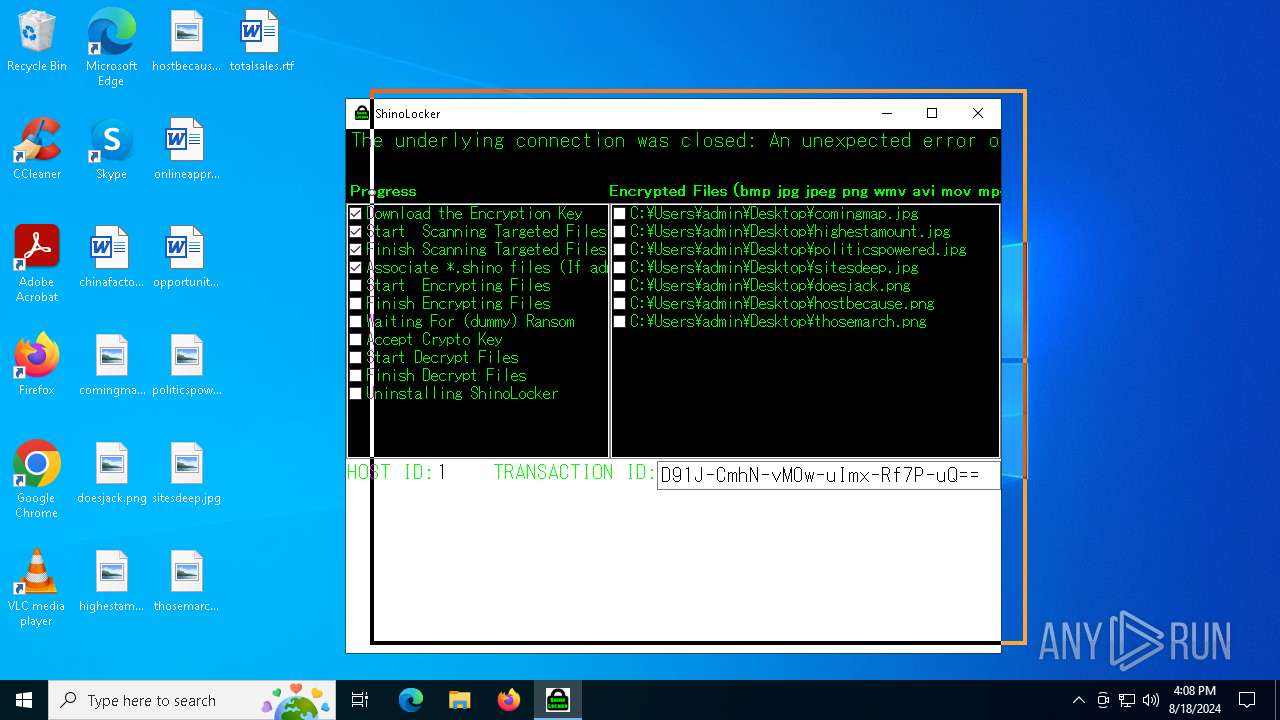This screenshot has height=720, width=1280.
Task: Check the sitesdeep.jpg file checkbox
Action: pyautogui.click(x=619, y=267)
